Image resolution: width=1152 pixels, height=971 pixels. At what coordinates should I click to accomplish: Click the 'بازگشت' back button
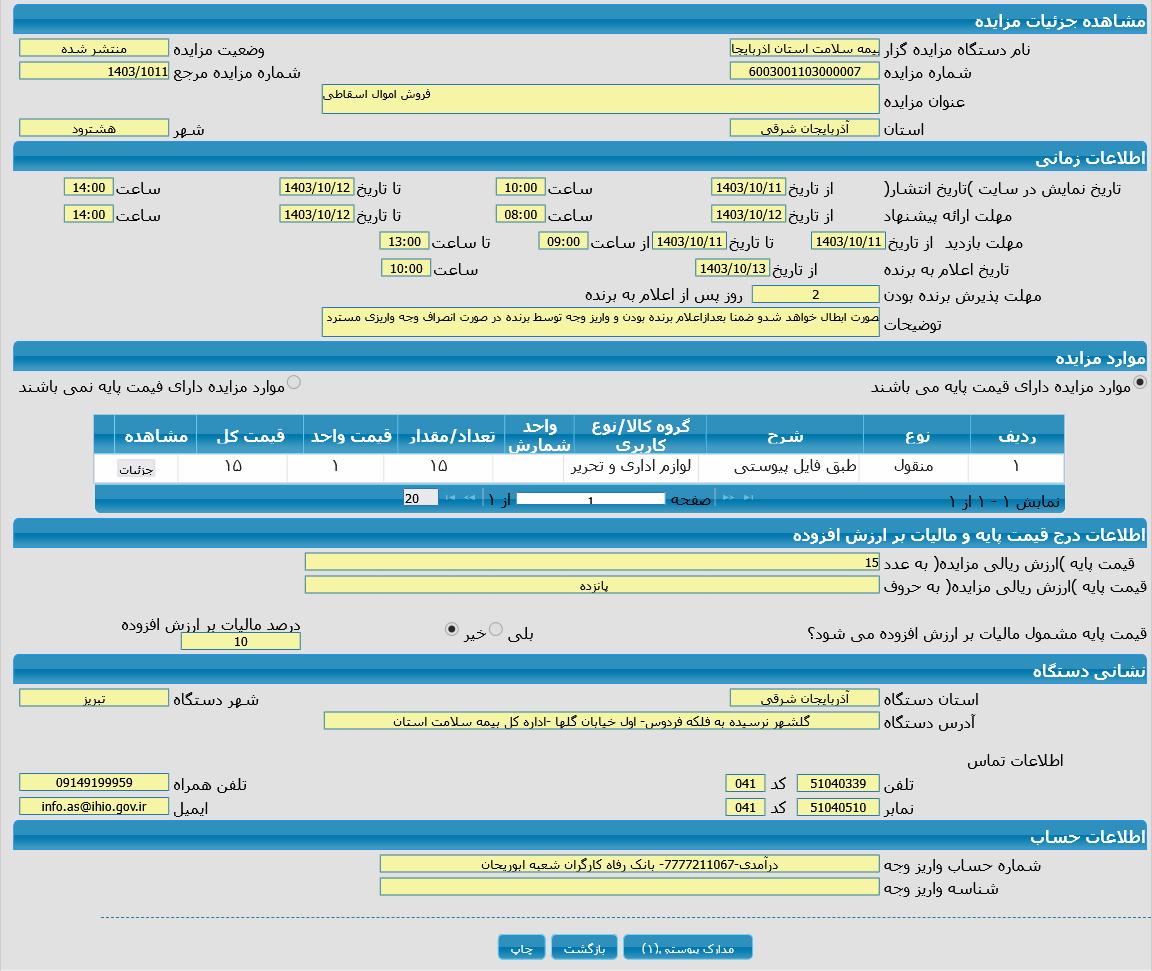click(584, 948)
